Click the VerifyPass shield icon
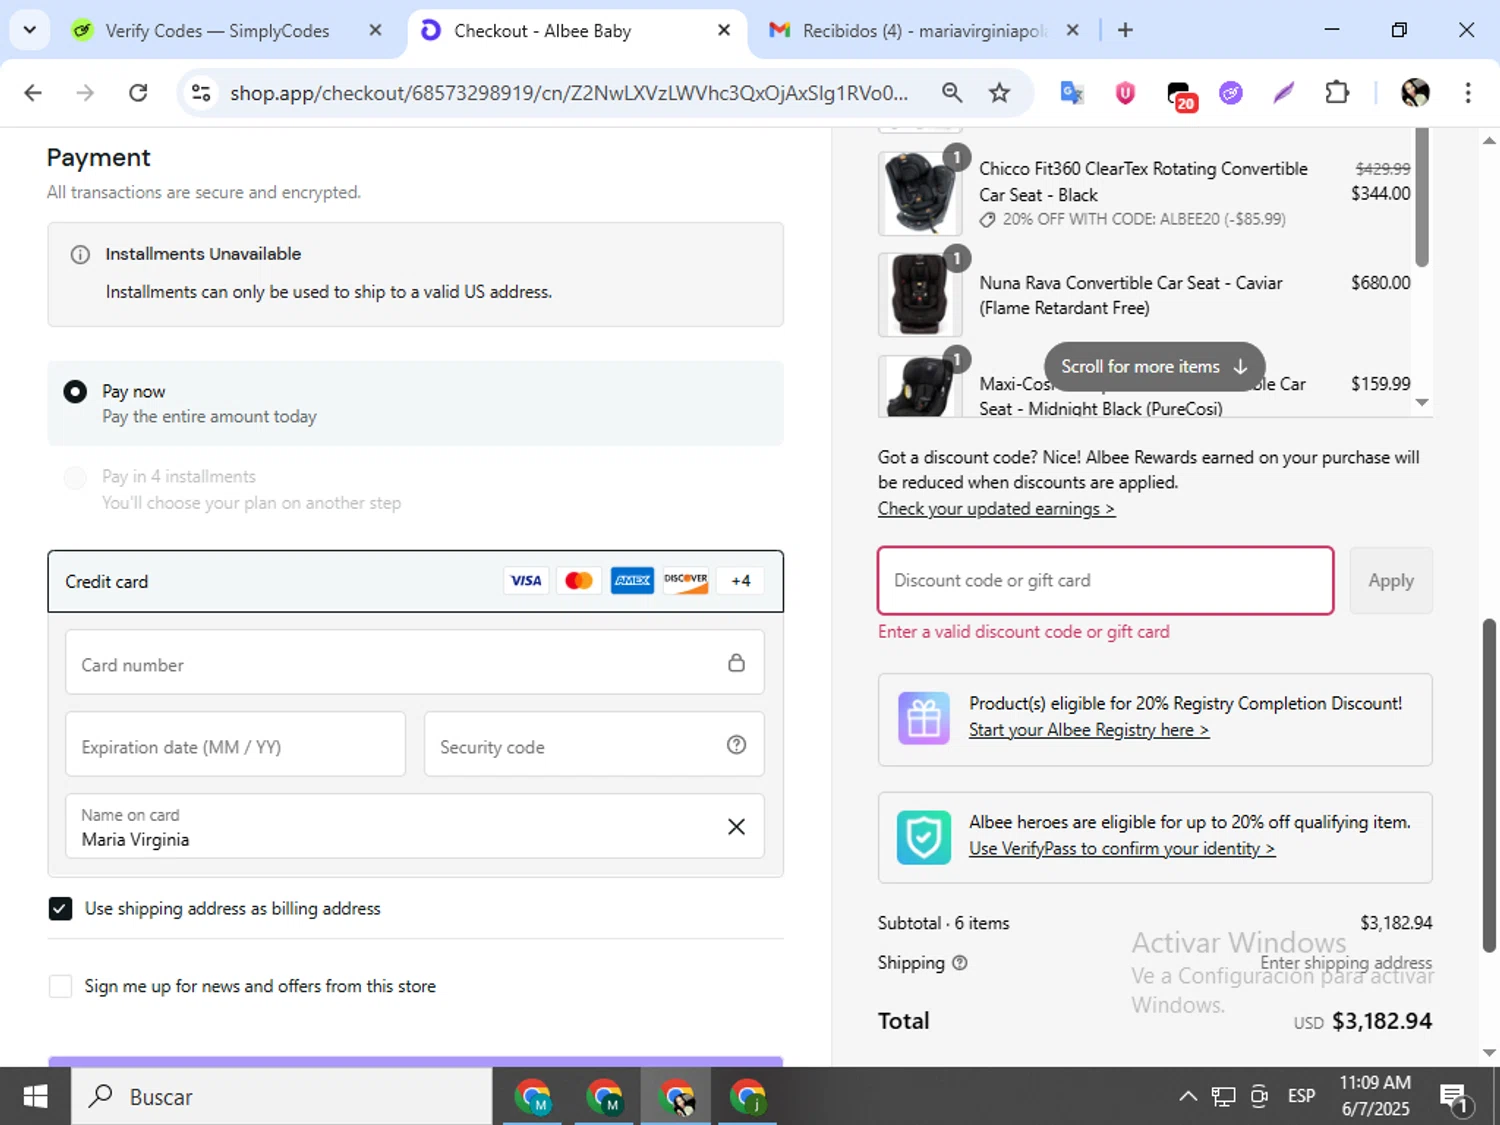Screen dimensions: 1500x1125 (x=924, y=837)
